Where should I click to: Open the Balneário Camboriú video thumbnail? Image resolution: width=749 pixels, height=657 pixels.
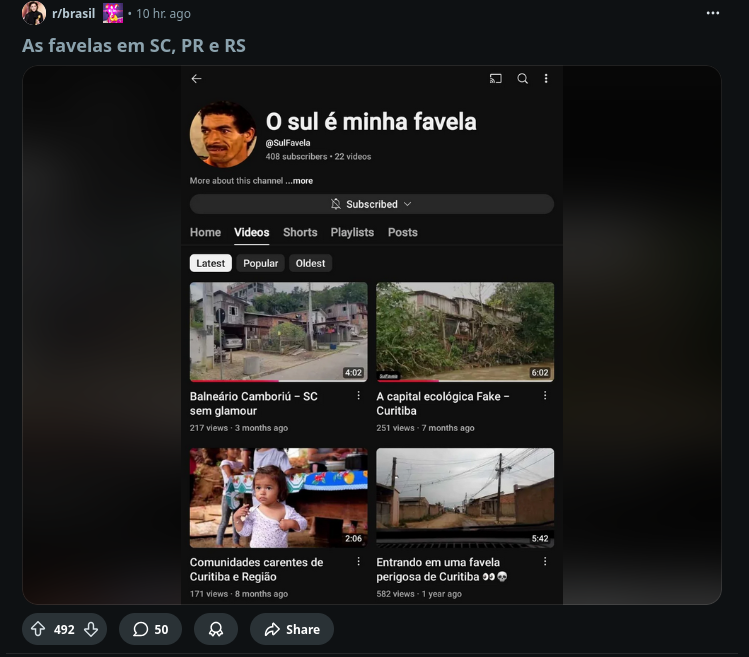coord(278,331)
